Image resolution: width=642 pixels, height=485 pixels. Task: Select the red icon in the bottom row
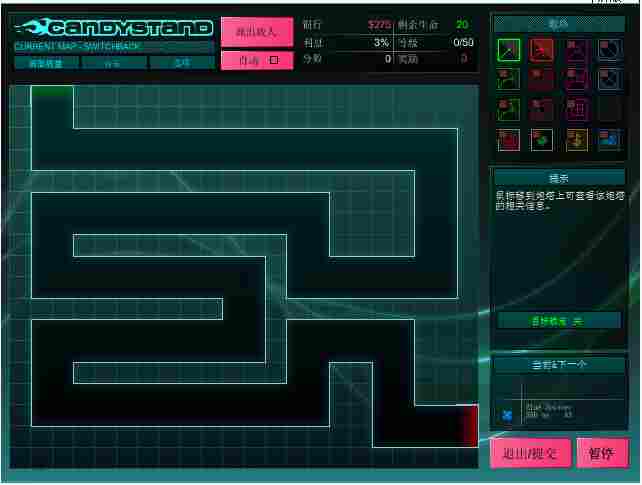tap(509, 139)
